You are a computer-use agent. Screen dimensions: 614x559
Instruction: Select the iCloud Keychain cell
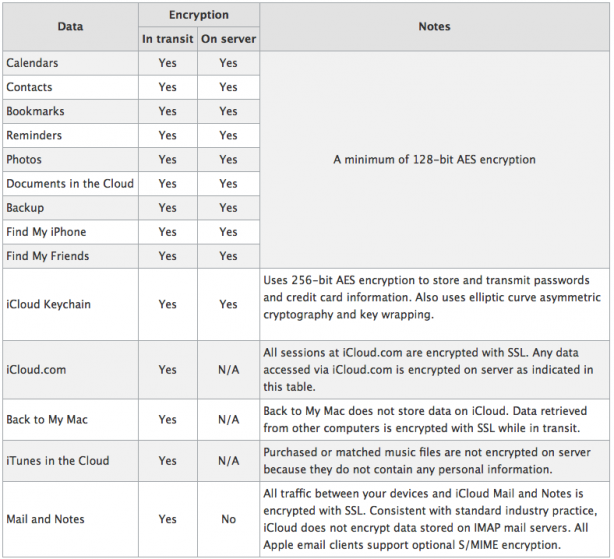click(x=70, y=304)
